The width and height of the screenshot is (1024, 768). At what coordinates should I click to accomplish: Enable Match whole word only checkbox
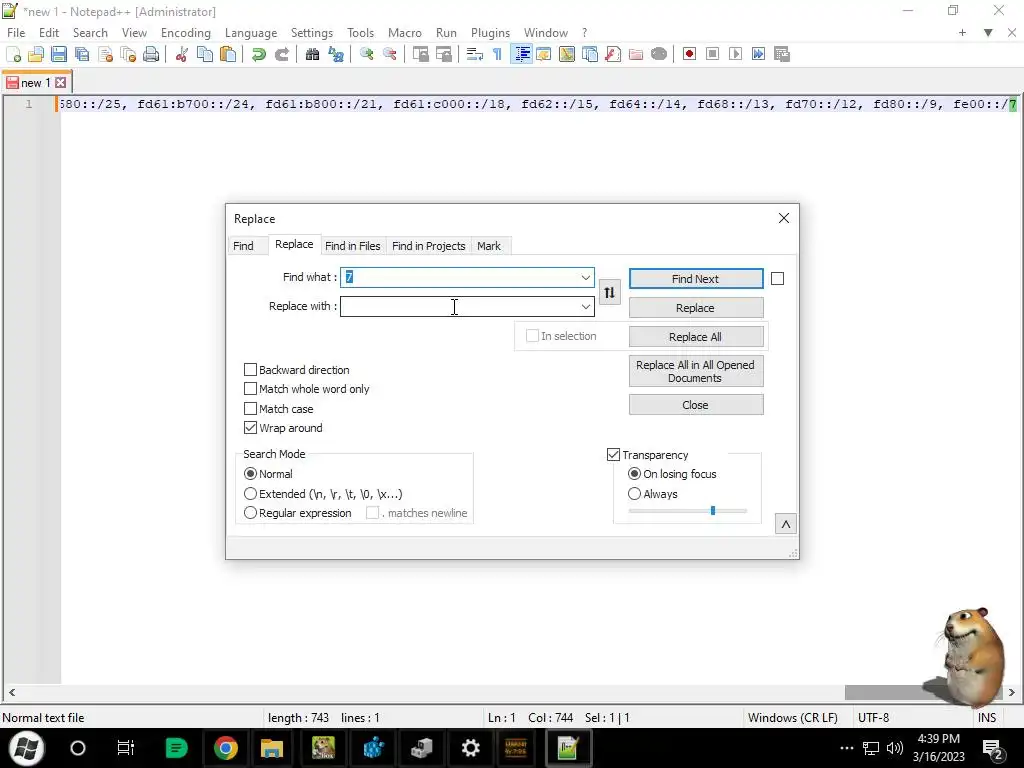tap(250, 389)
